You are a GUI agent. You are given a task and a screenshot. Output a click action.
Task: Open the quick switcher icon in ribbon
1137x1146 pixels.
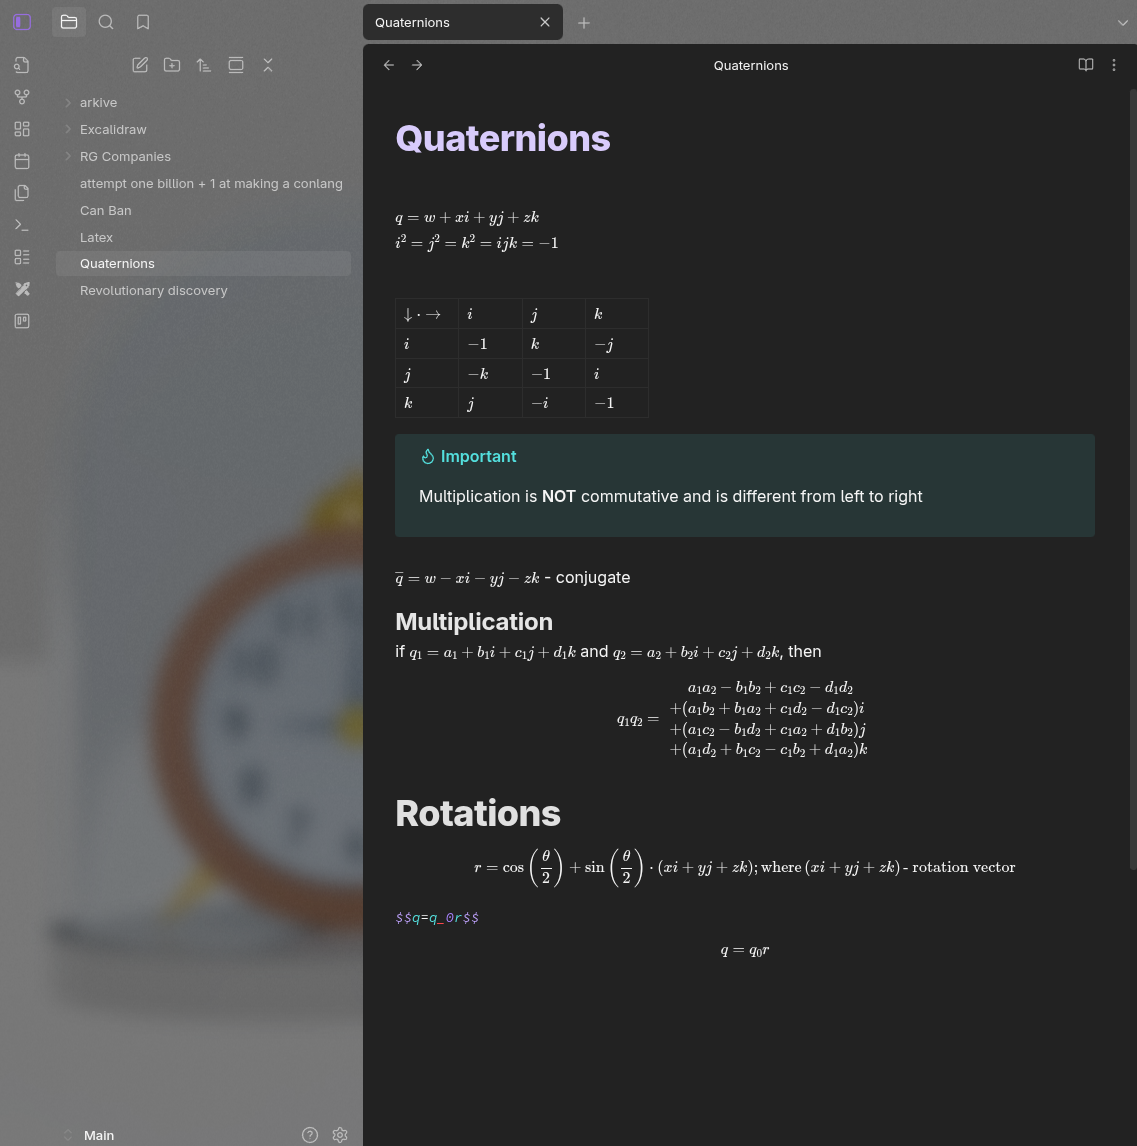22,65
